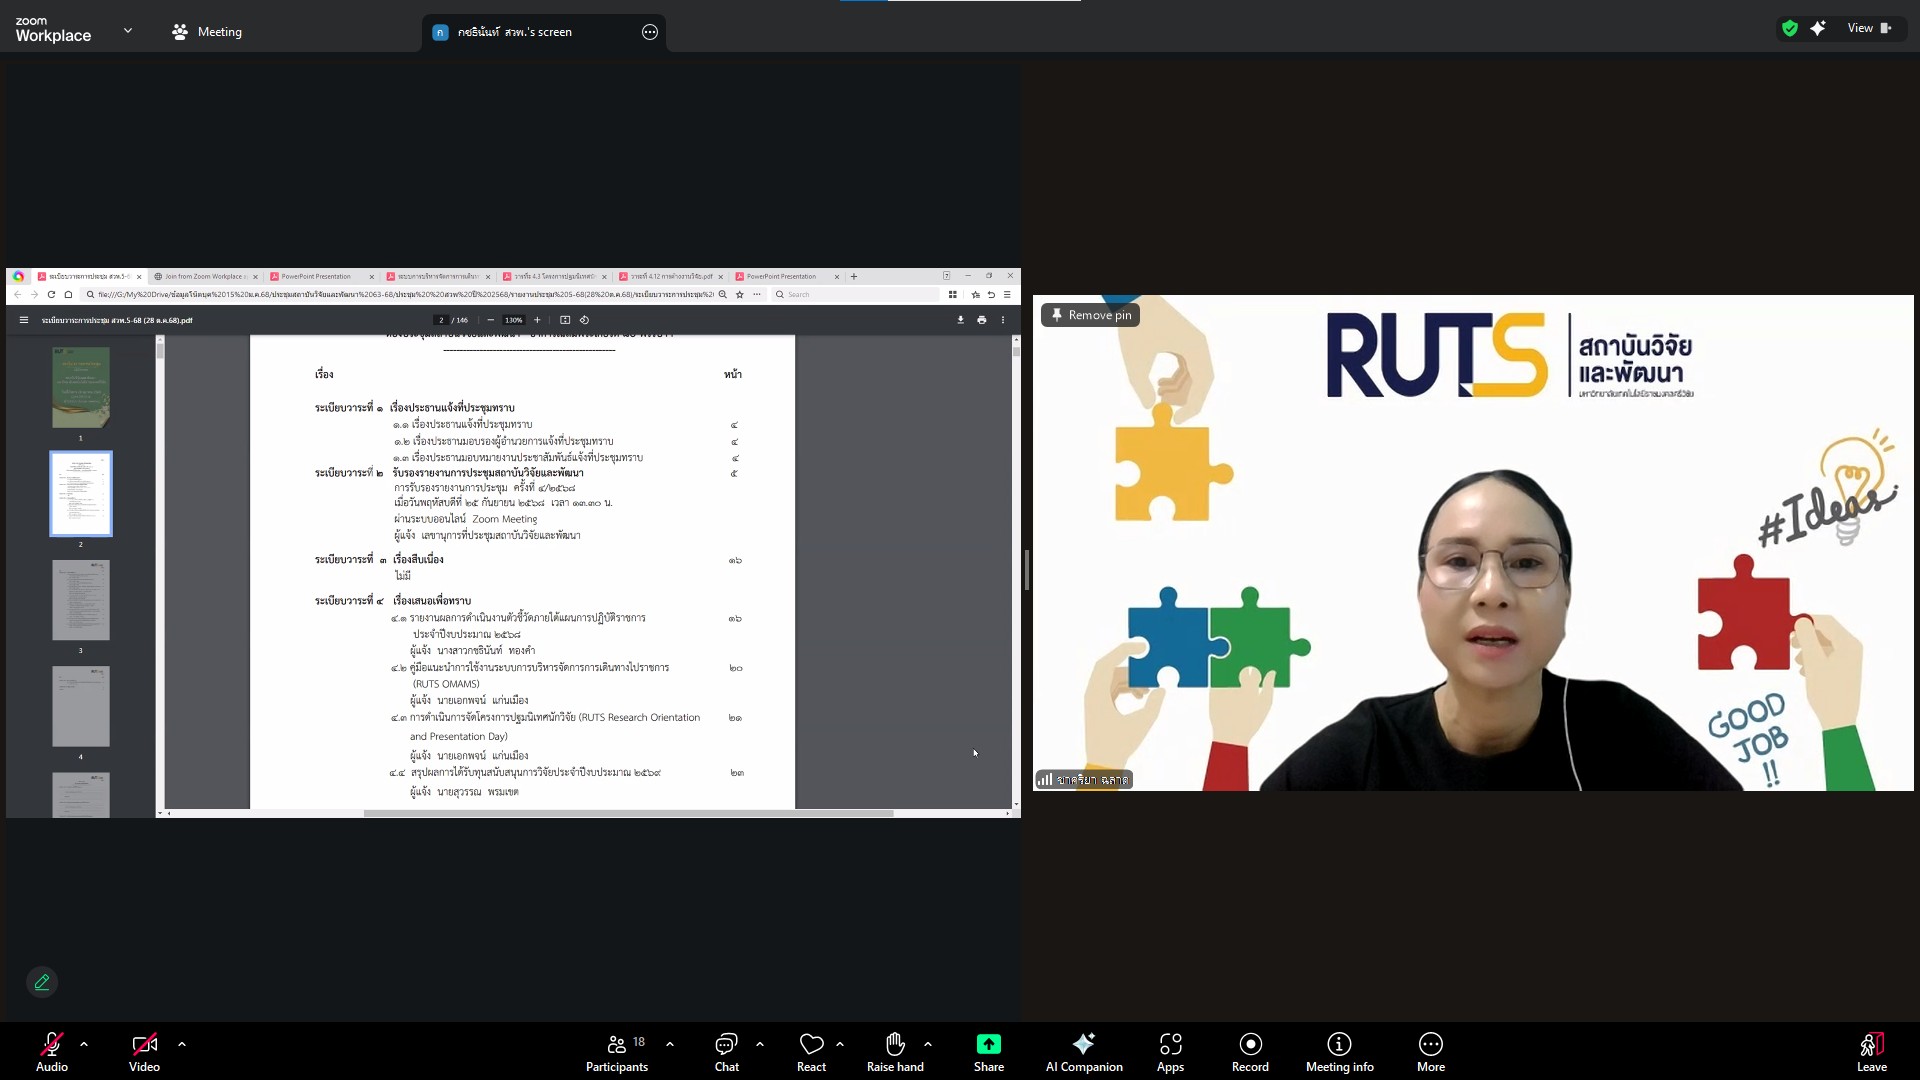Open the AI Companion
Screen dimensions: 1920x1080
point(1084,1052)
